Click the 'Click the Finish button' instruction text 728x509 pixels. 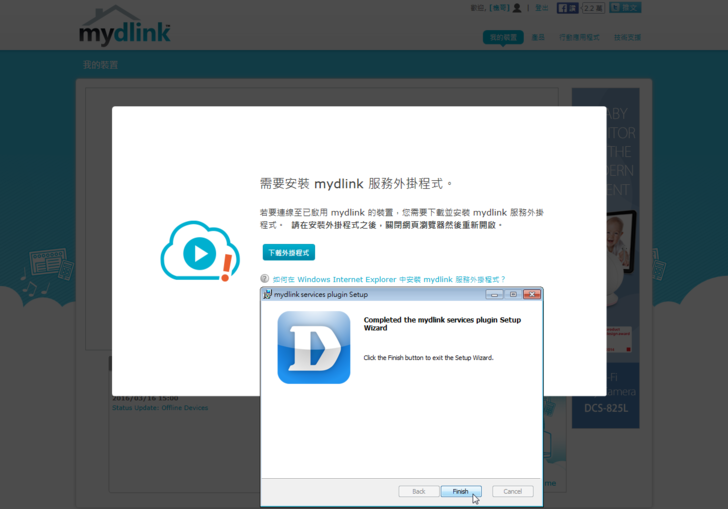[x=429, y=358]
